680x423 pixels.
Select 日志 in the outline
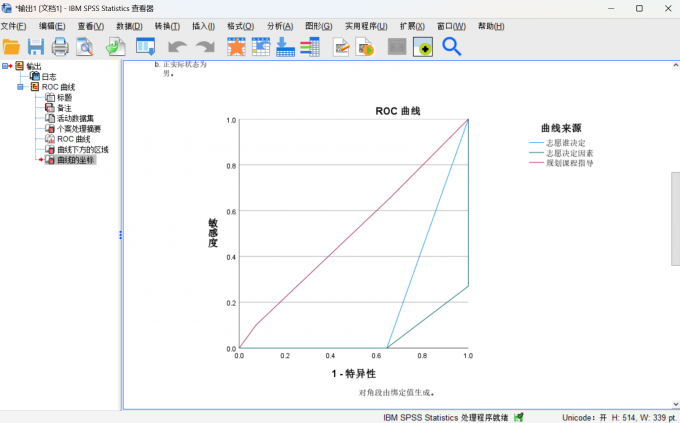click(49, 76)
